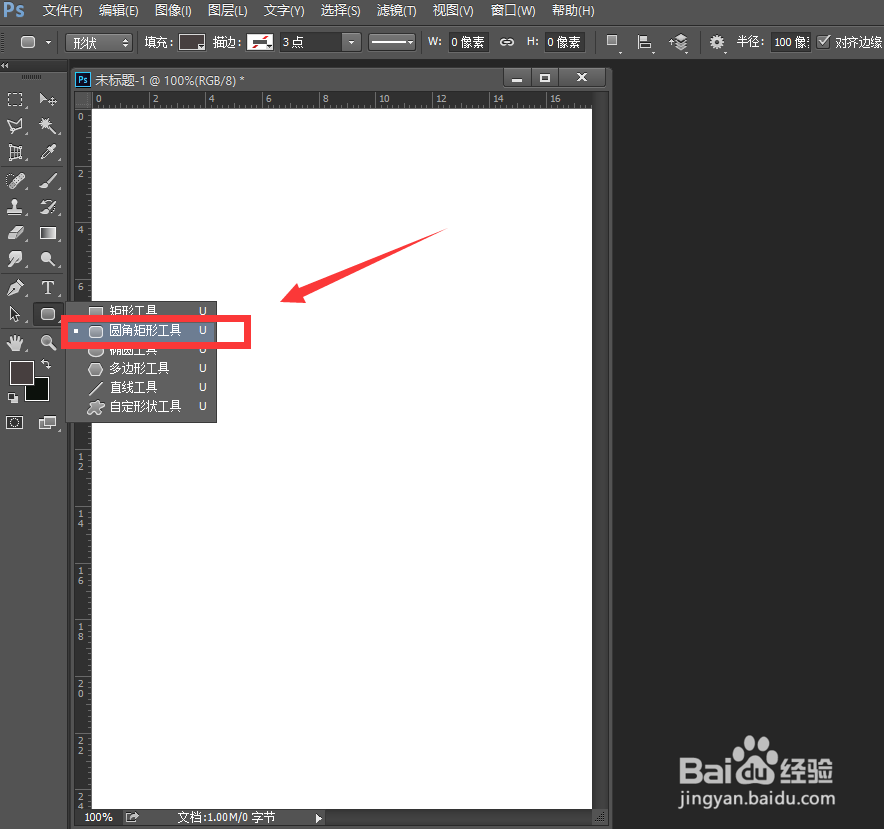Open path operations options
Image resolution: width=884 pixels, height=829 pixels.
click(612, 42)
